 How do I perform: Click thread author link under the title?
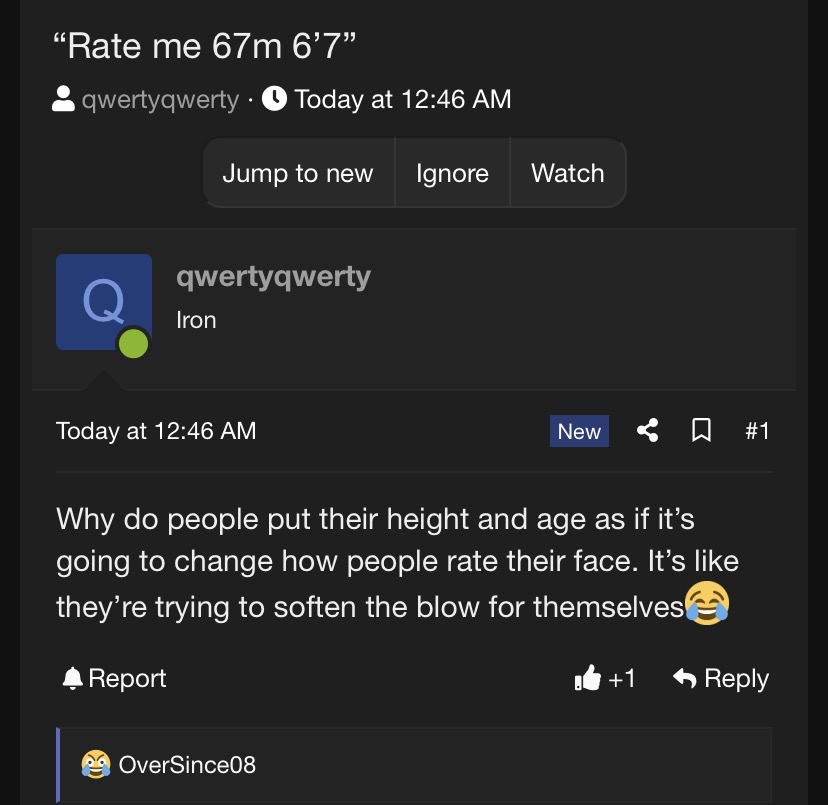click(x=159, y=99)
